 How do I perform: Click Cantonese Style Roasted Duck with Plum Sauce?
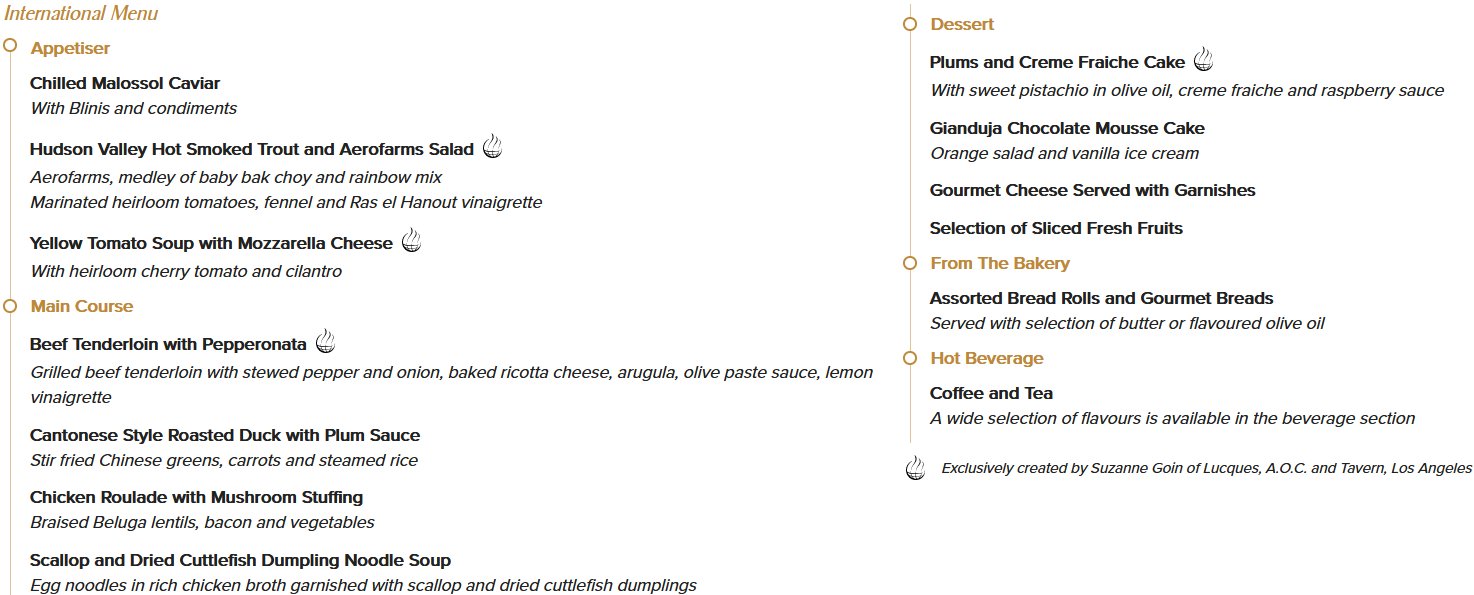225,435
